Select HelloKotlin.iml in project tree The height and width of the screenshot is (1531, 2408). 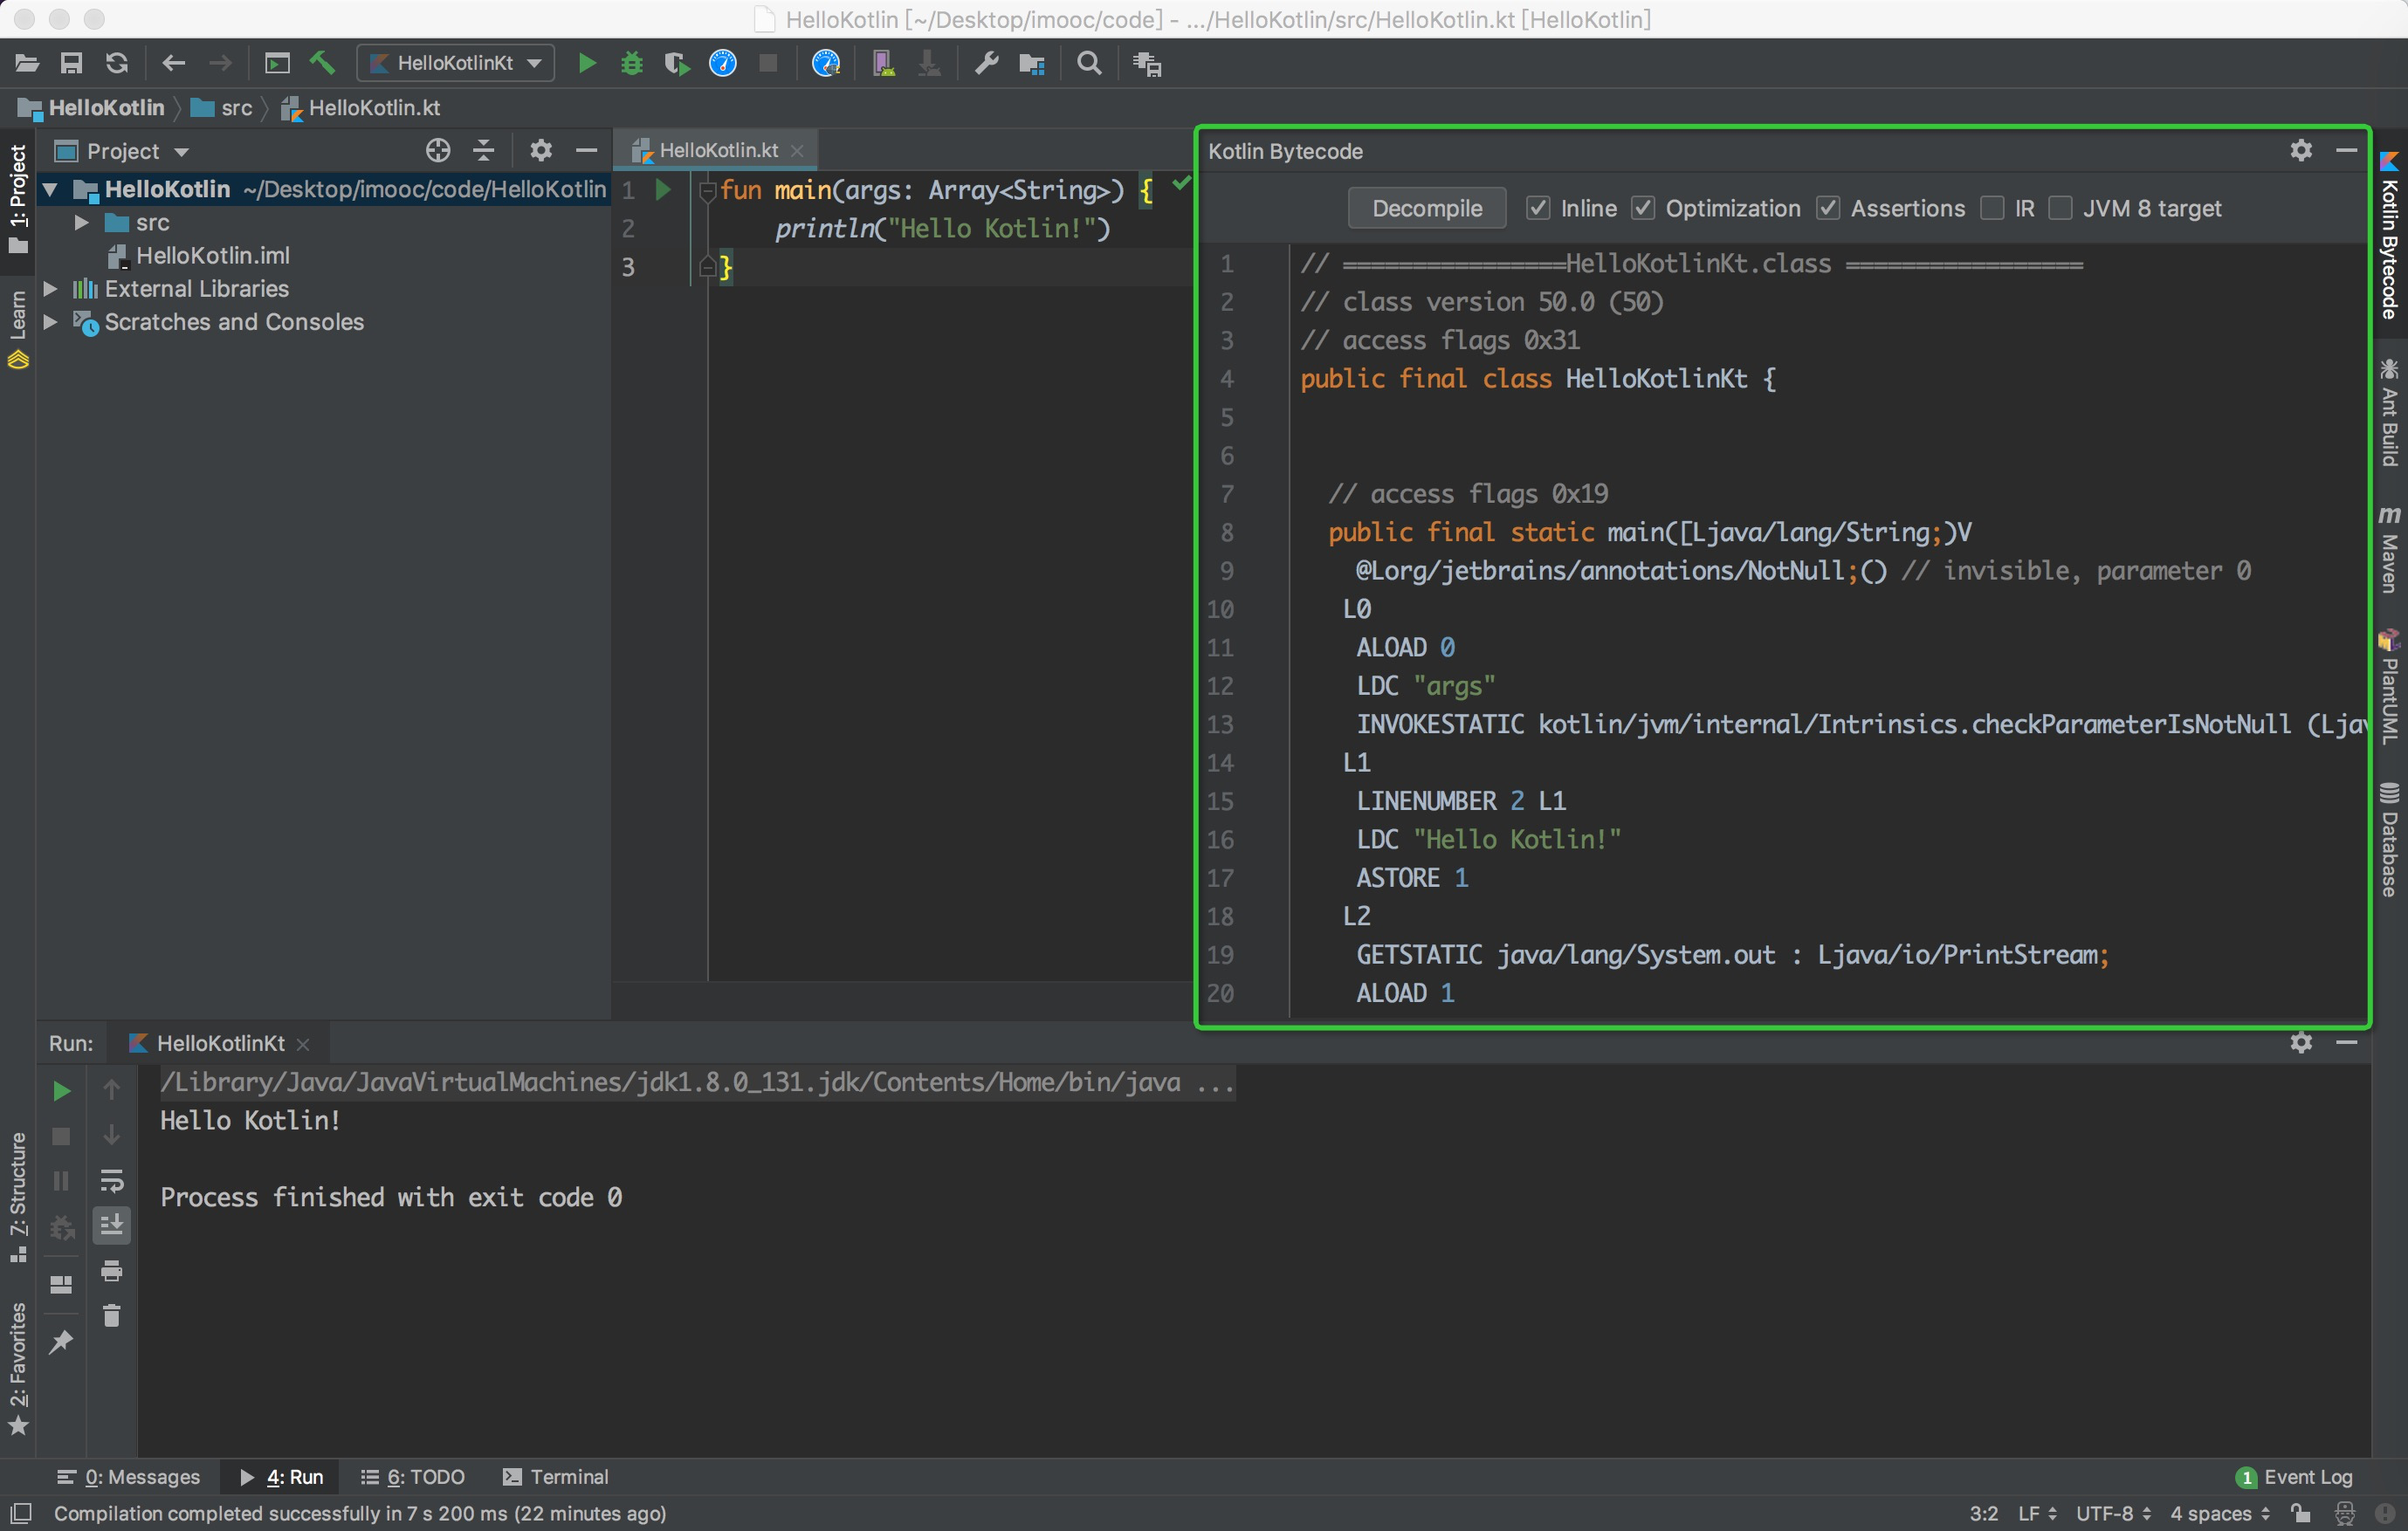click(198, 256)
